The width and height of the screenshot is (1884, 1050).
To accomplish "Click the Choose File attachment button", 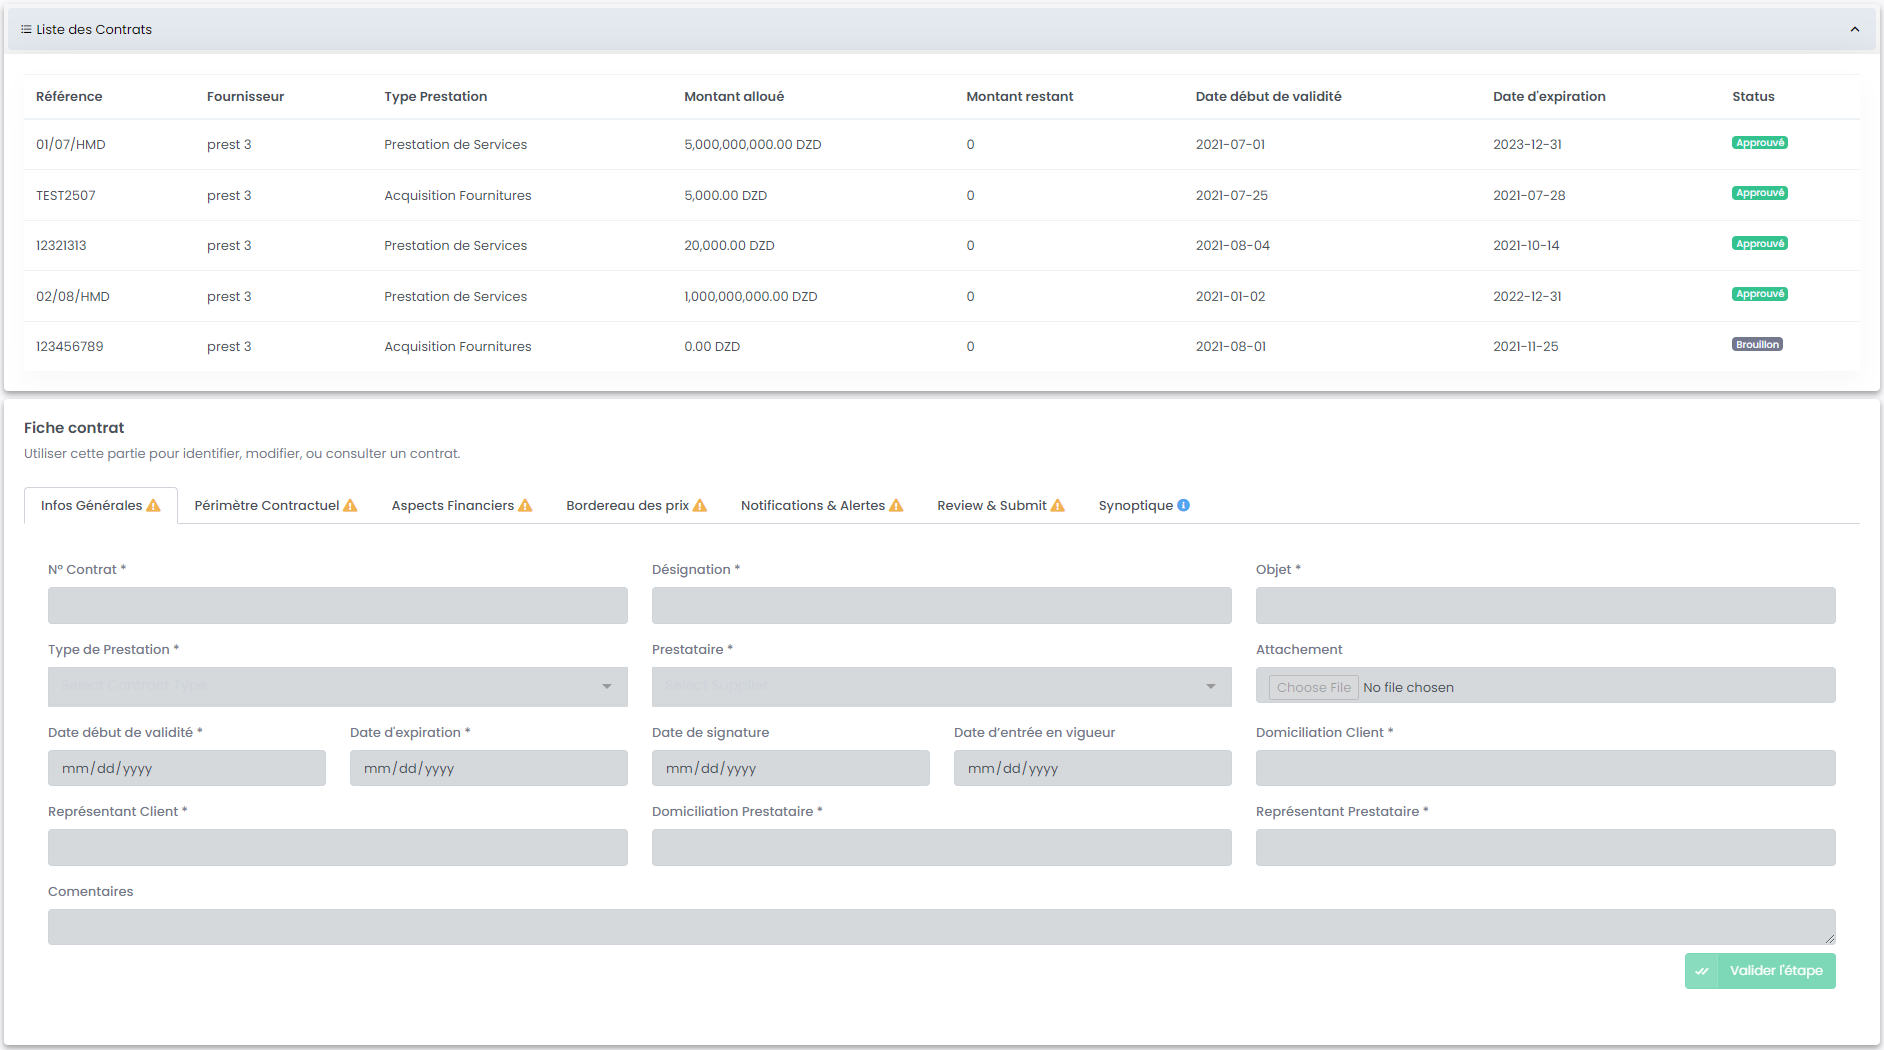I will click(1313, 687).
